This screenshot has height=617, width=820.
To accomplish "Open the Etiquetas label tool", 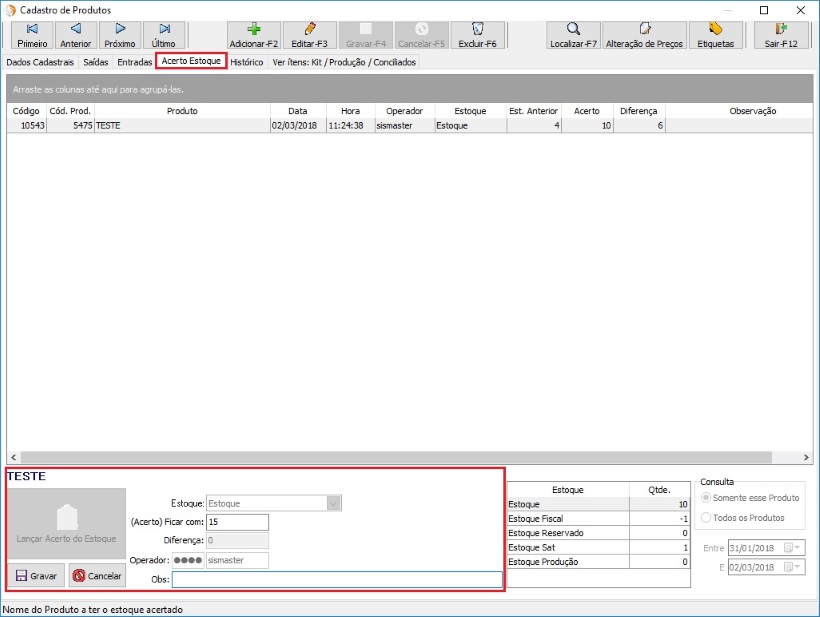I will click(x=715, y=35).
